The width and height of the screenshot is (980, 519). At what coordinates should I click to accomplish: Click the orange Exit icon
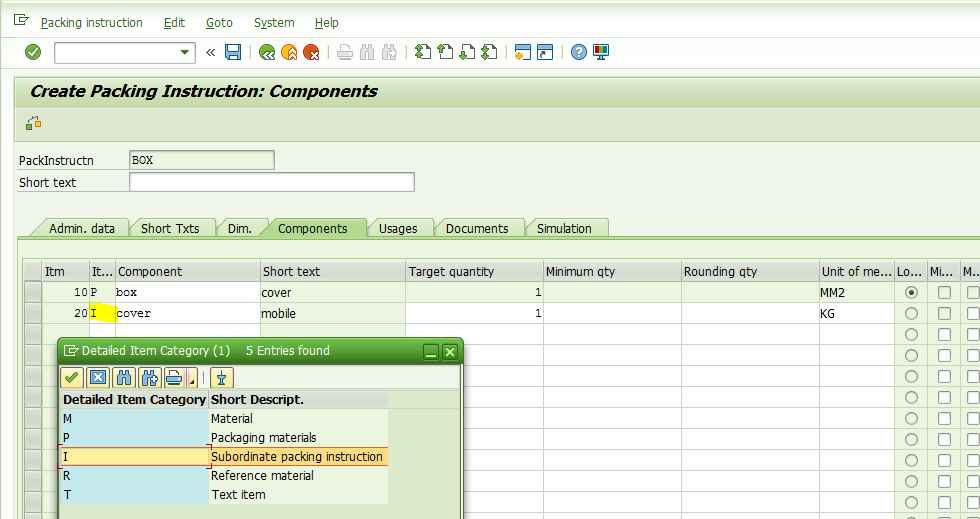pos(289,53)
